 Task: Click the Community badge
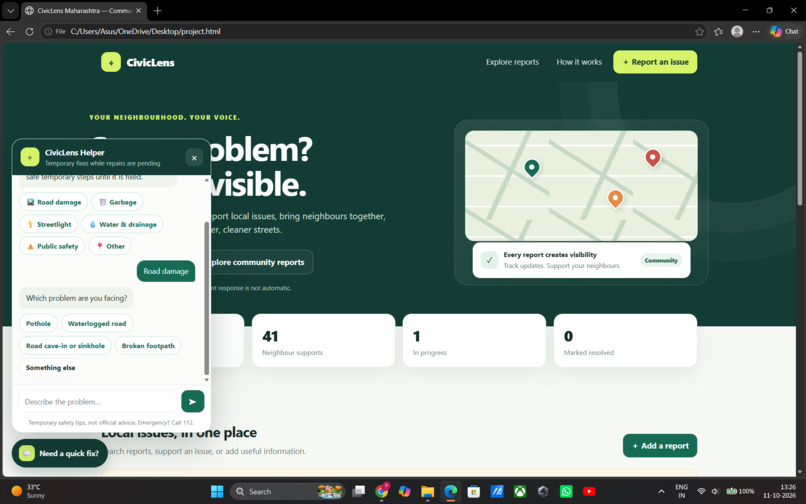pyautogui.click(x=661, y=260)
